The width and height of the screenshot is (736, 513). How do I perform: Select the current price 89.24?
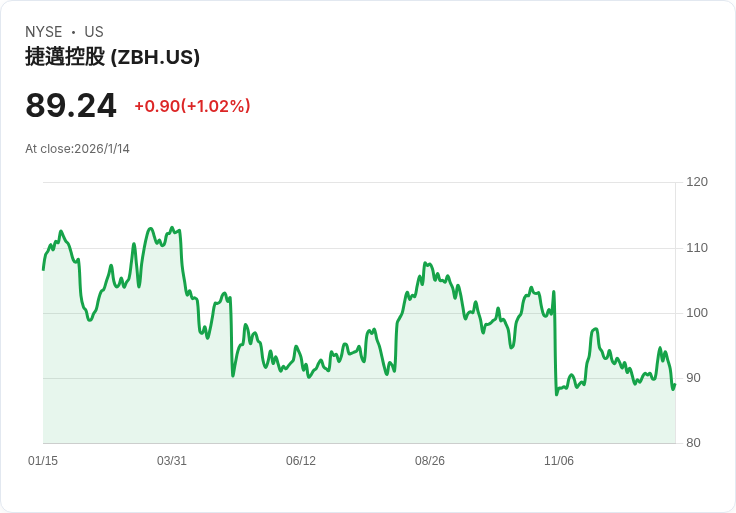tap(71, 105)
